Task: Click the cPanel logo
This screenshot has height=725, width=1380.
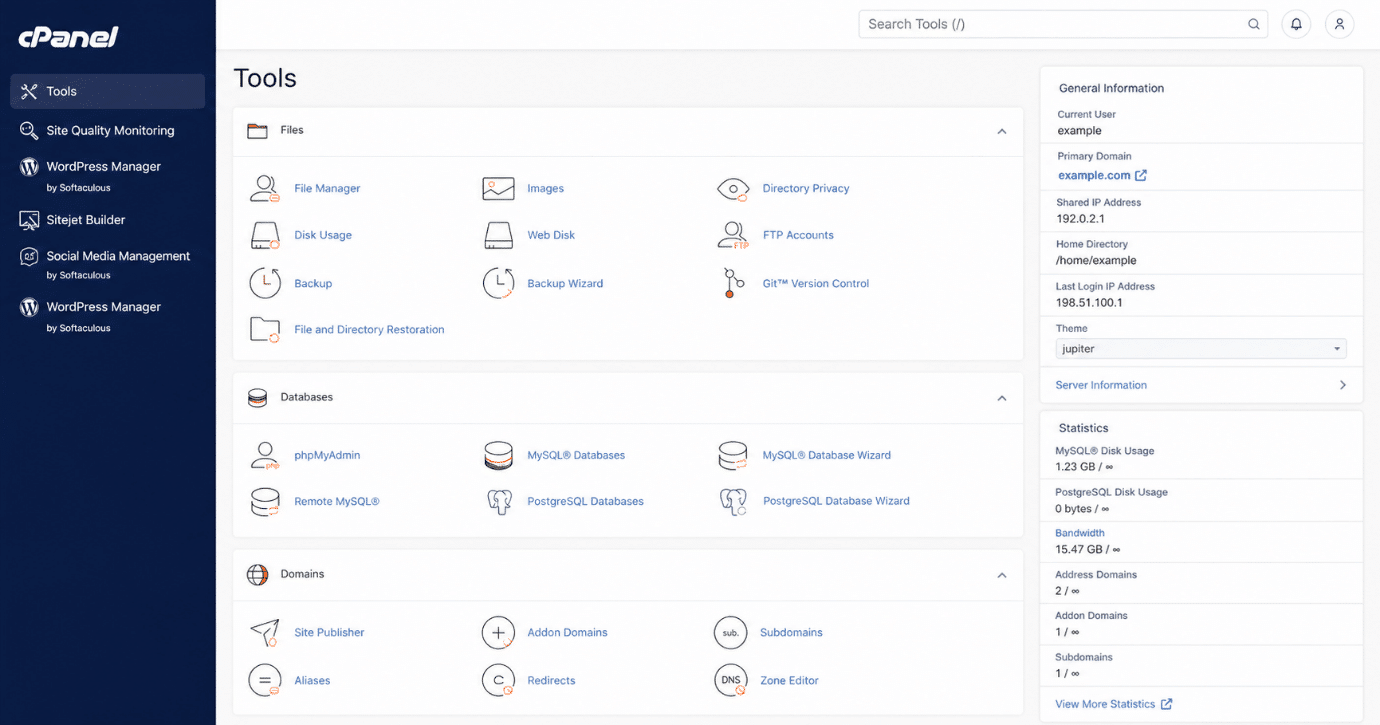Action: 68,38
